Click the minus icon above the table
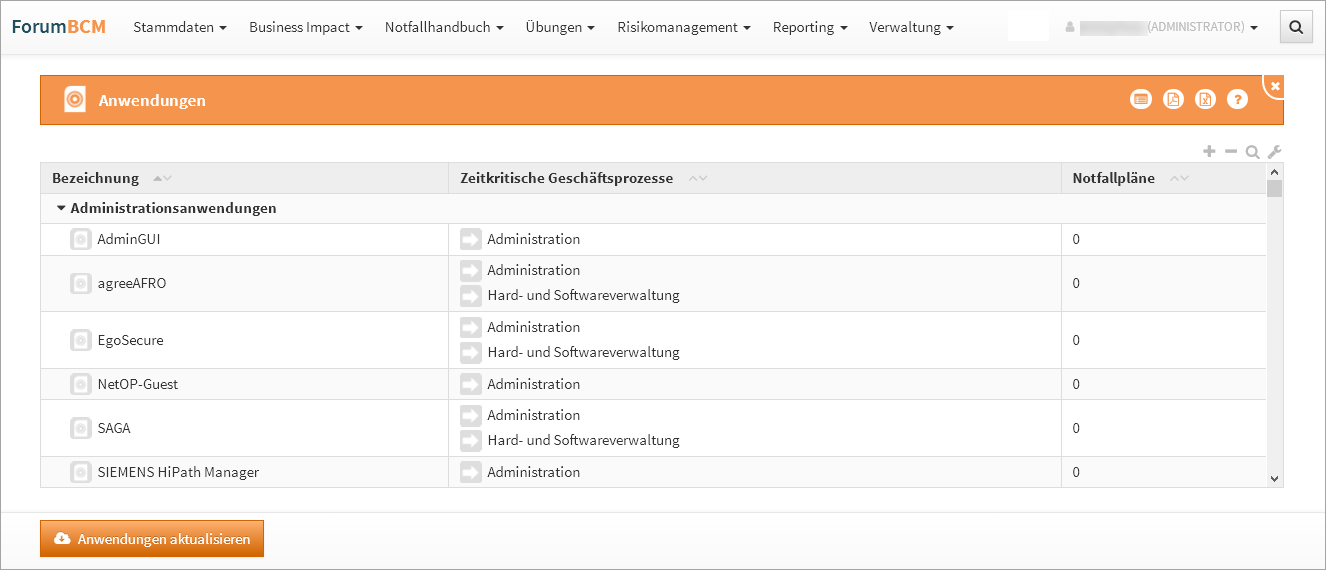The height and width of the screenshot is (570, 1326). (x=1231, y=151)
